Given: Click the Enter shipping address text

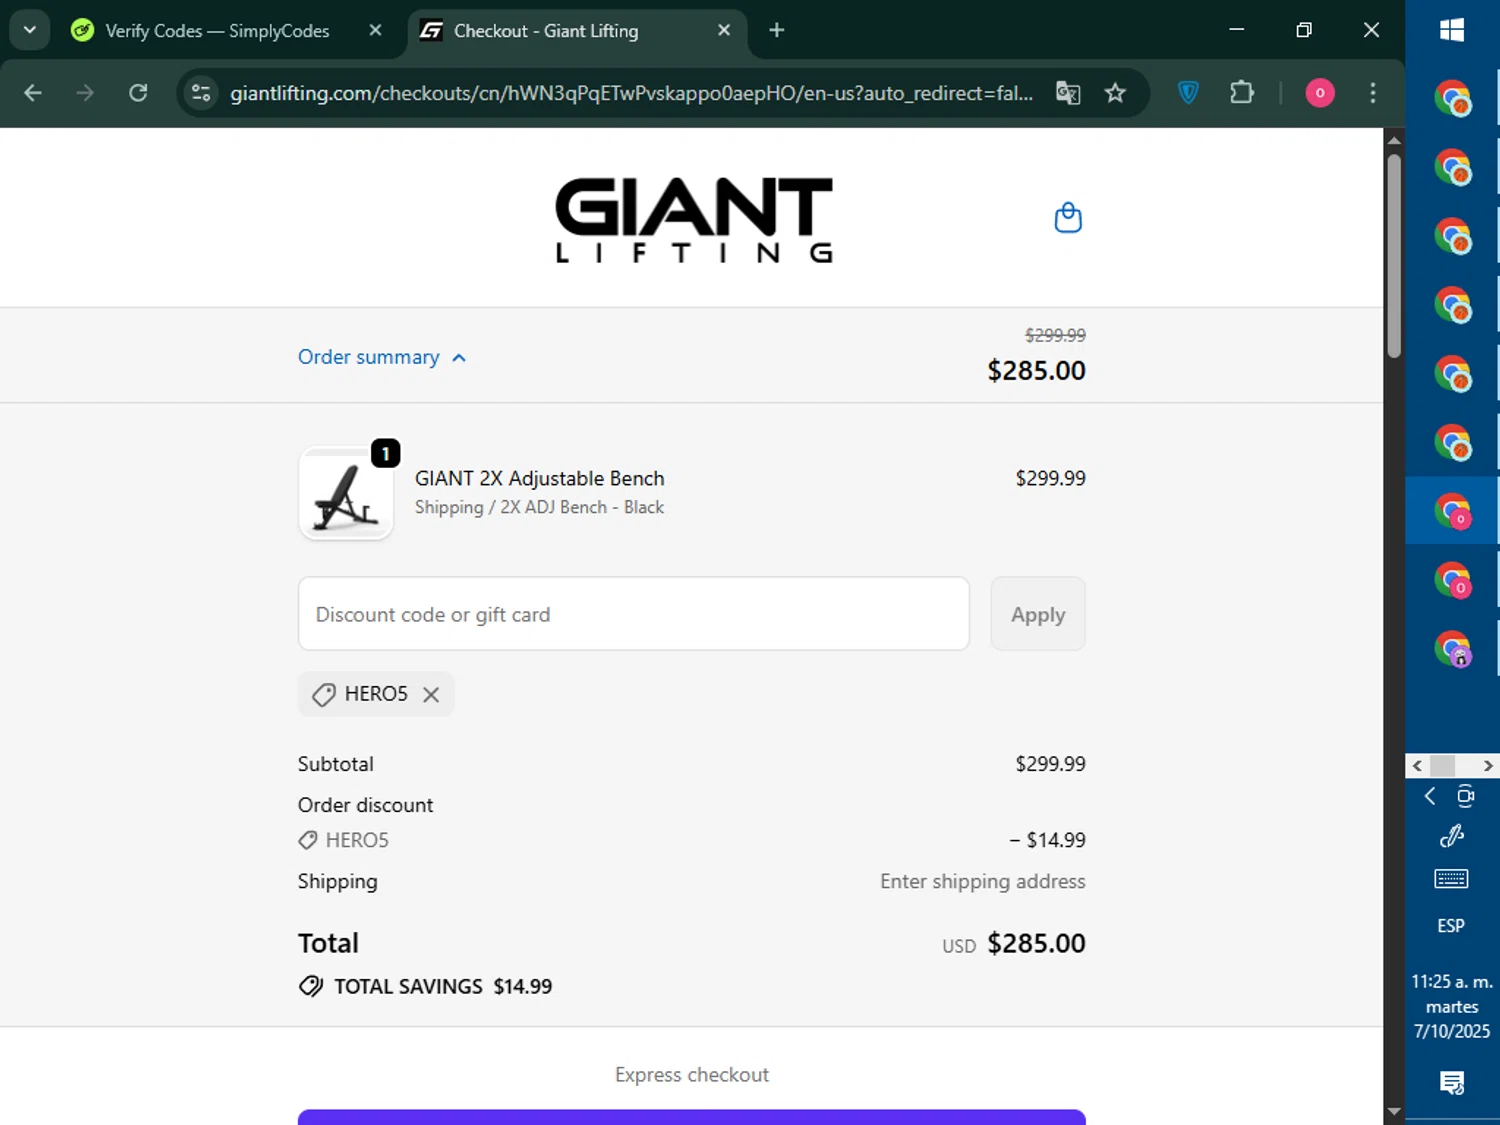Looking at the screenshot, I should pos(983,882).
